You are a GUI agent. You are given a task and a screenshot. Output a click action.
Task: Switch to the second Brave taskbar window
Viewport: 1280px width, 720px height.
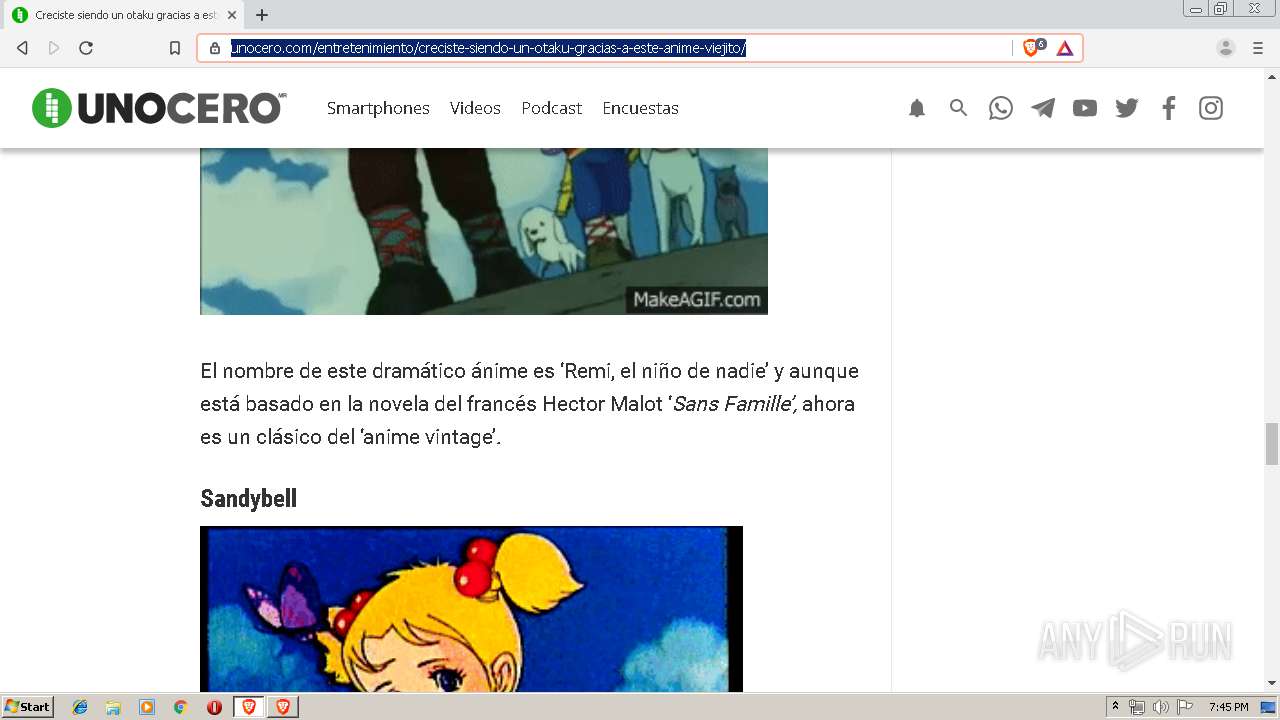283,707
